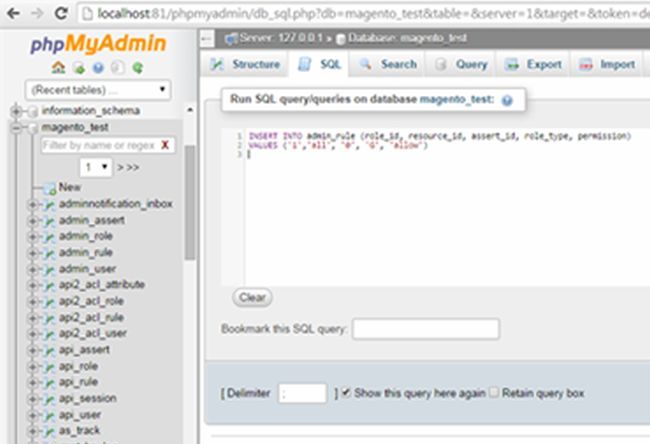The height and width of the screenshot is (444, 650).
Task: Focus the Bookmark this SQL query field
Action: (426, 329)
